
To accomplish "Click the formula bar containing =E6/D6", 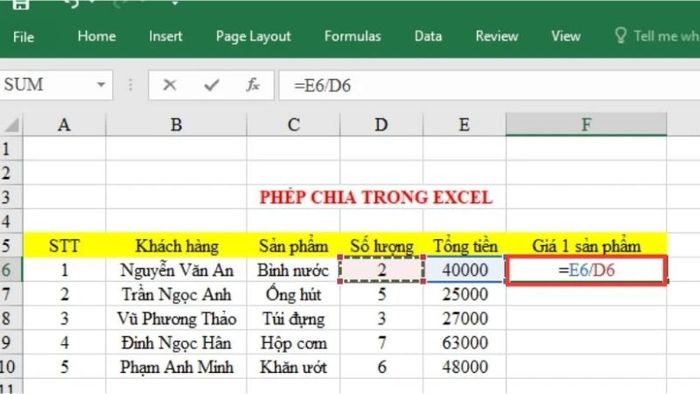I will tap(489, 85).
